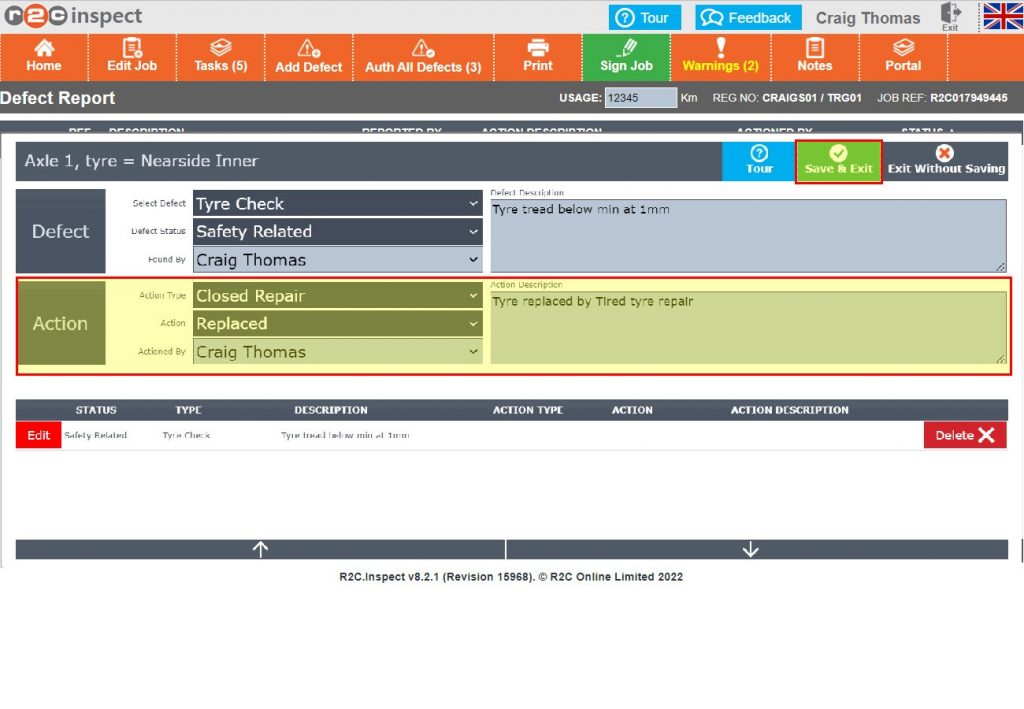Viewport: 1024px width, 709px height.
Task: Open the Actioned By dropdown
Action: pyautogui.click(x=337, y=352)
